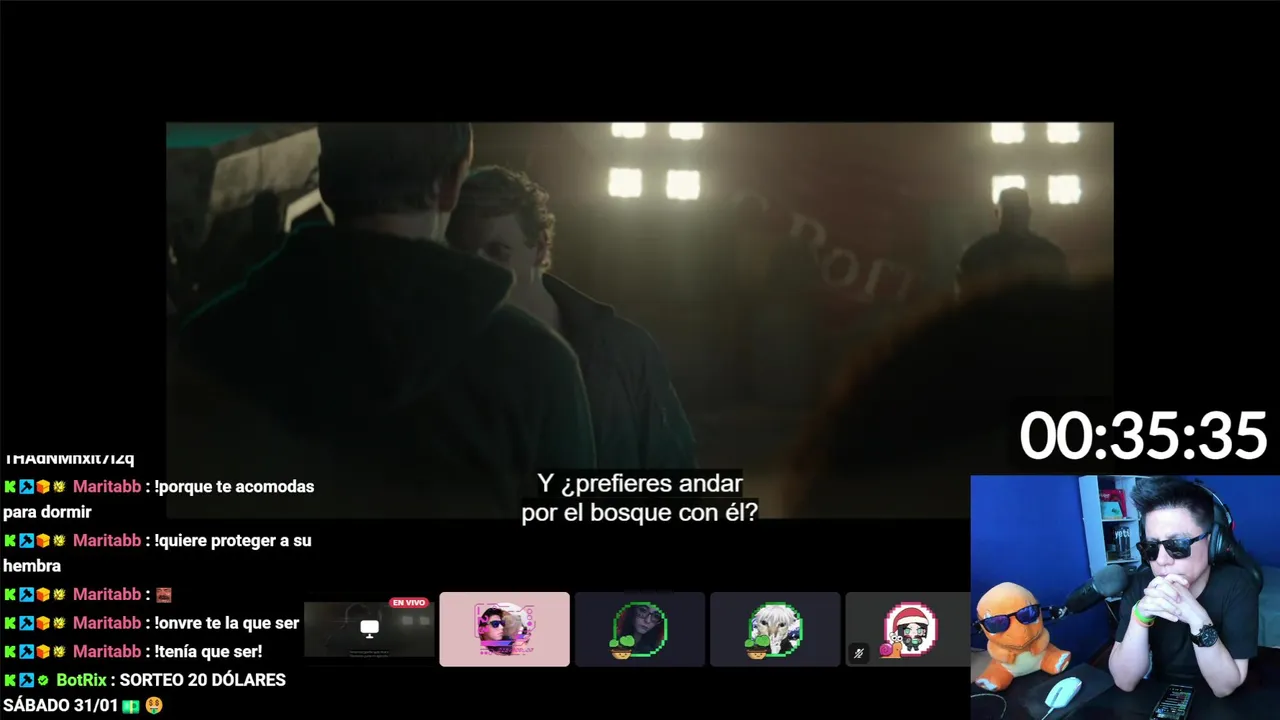
Task: Click Maritabb's name on 'onvre te la que ser' message
Action: [x=107, y=623]
